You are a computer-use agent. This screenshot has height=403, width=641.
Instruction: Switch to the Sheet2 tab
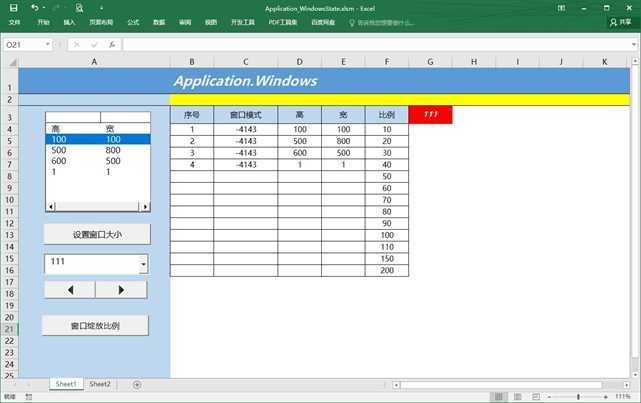point(100,384)
